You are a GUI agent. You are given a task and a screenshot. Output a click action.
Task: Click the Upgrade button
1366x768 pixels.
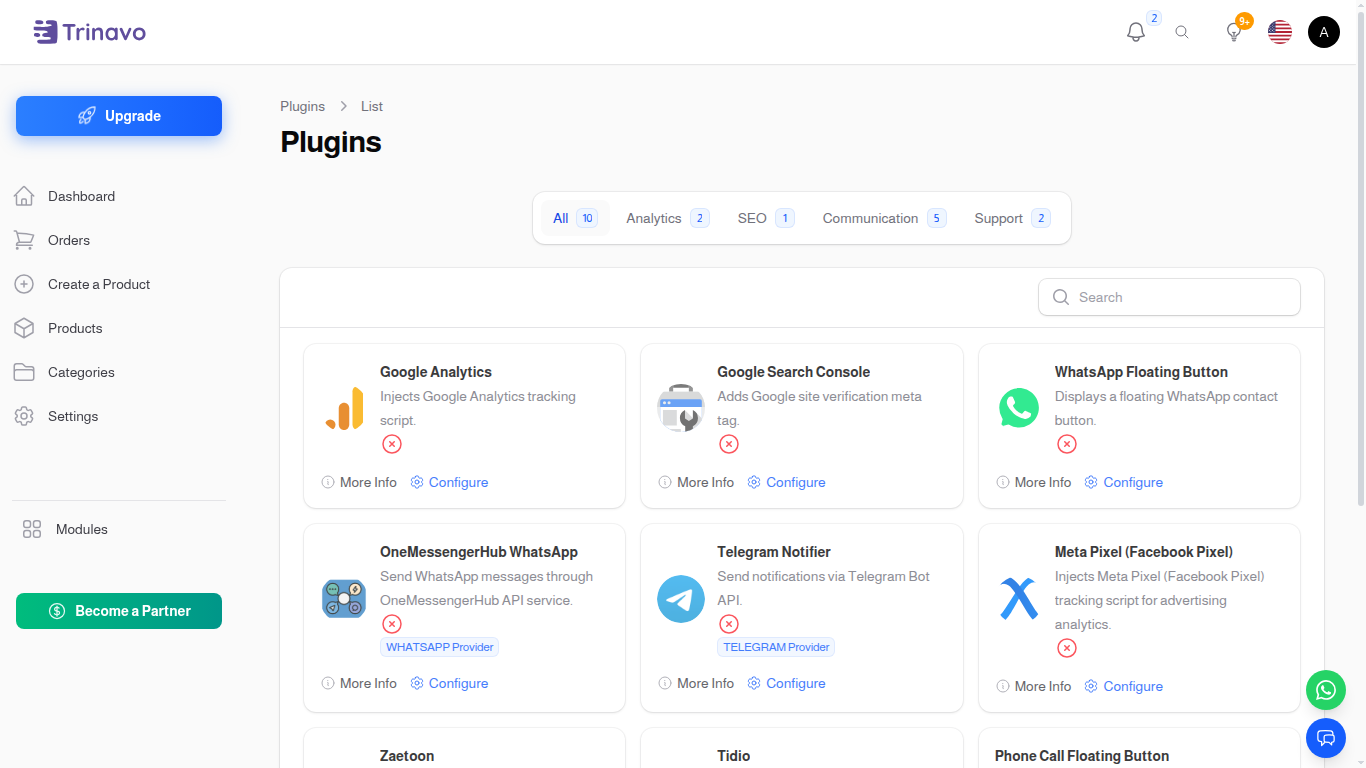pyautogui.click(x=119, y=116)
